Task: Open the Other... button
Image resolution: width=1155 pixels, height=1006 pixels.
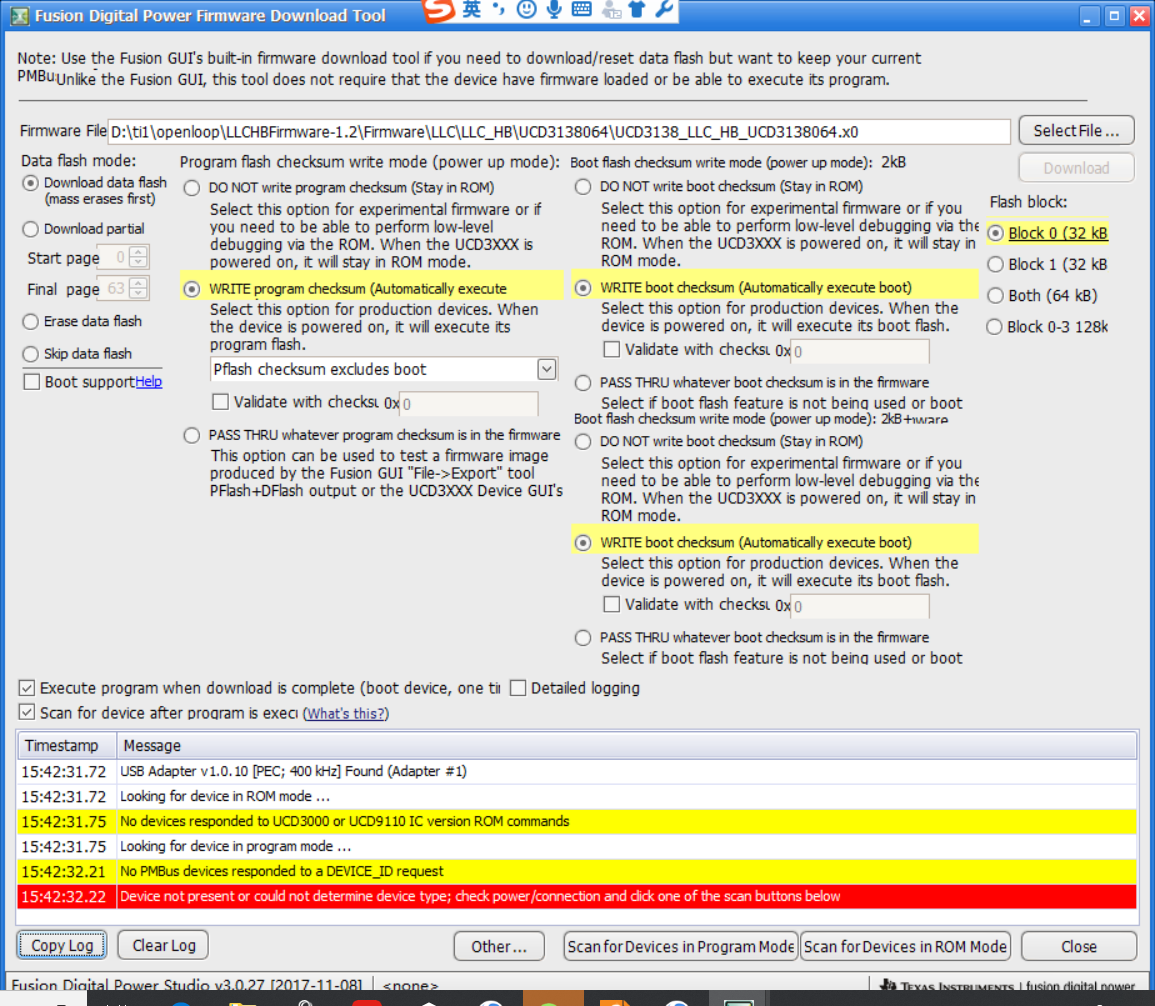Action: click(499, 946)
